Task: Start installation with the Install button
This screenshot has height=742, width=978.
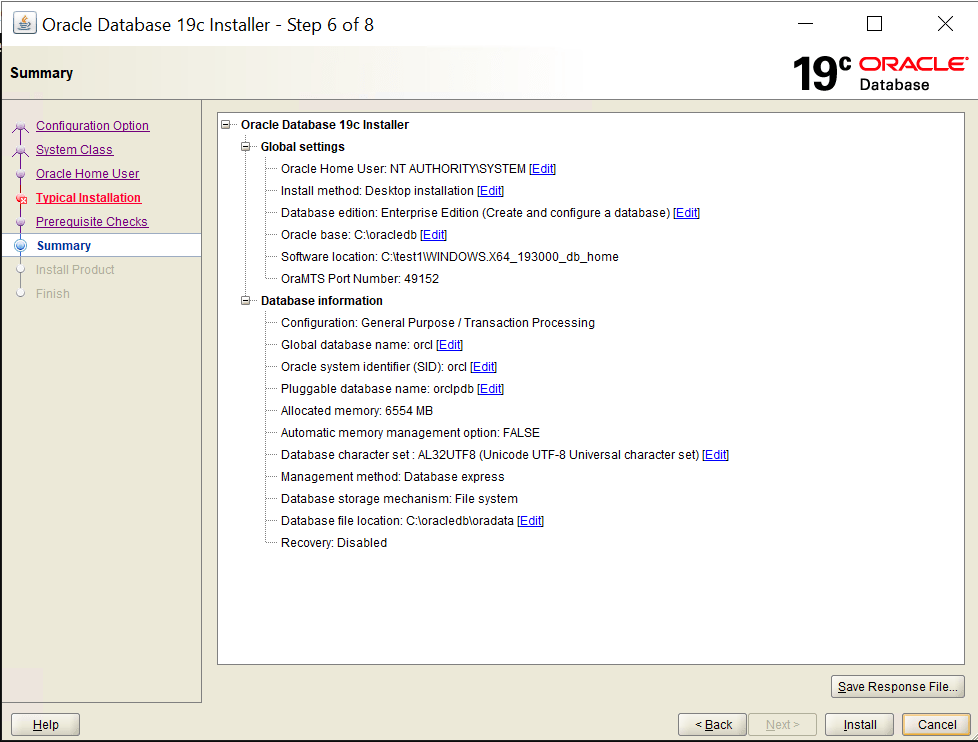Action: pos(859,725)
